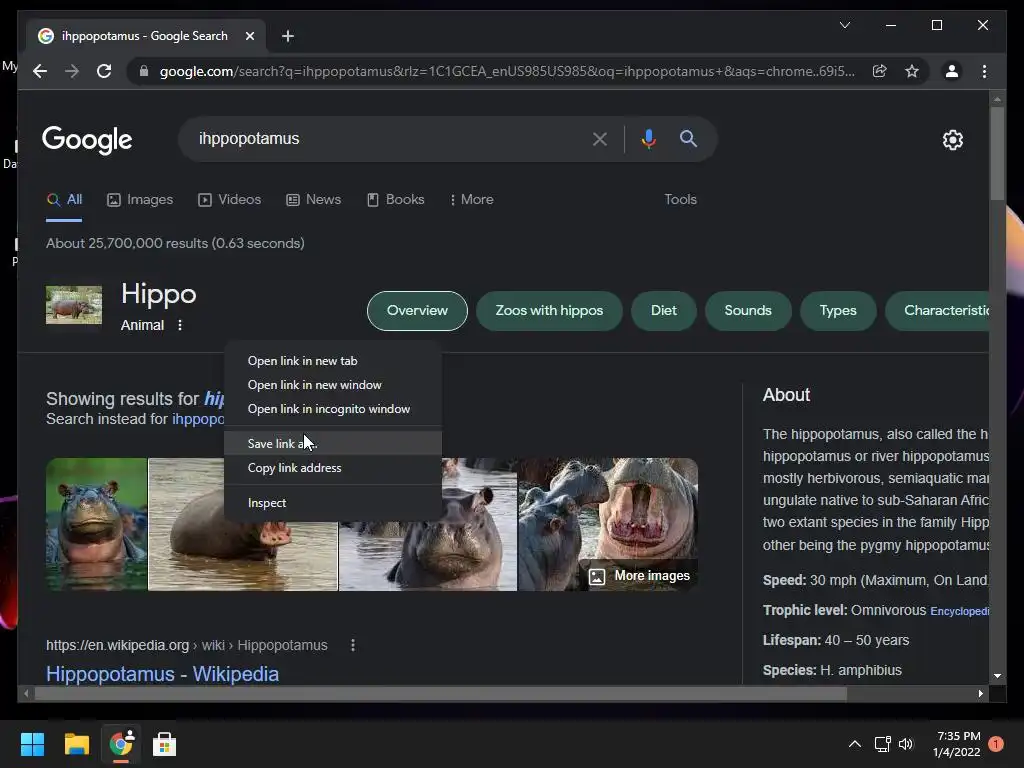The image size is (1024, 768).
Task: Open a new tab with the plus button
Action: click(x=287, y=36)
